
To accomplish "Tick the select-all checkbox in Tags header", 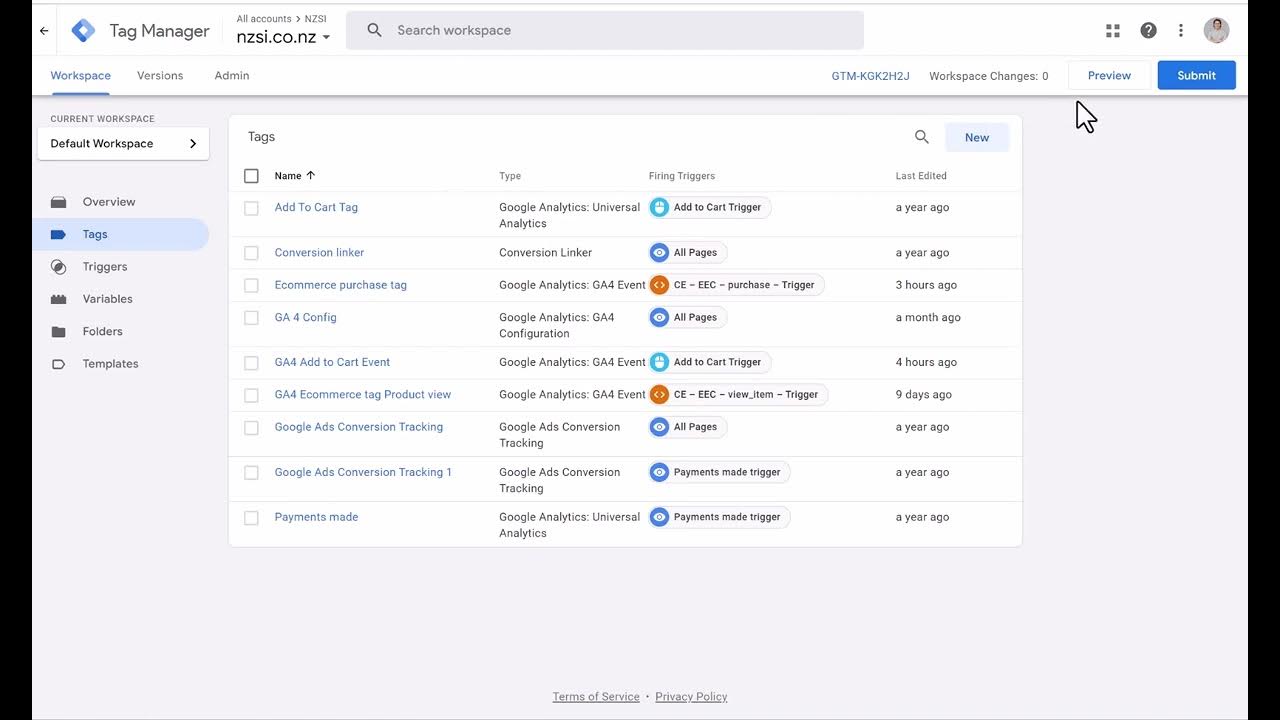I will pyautogui.click(x=251, y=176).
